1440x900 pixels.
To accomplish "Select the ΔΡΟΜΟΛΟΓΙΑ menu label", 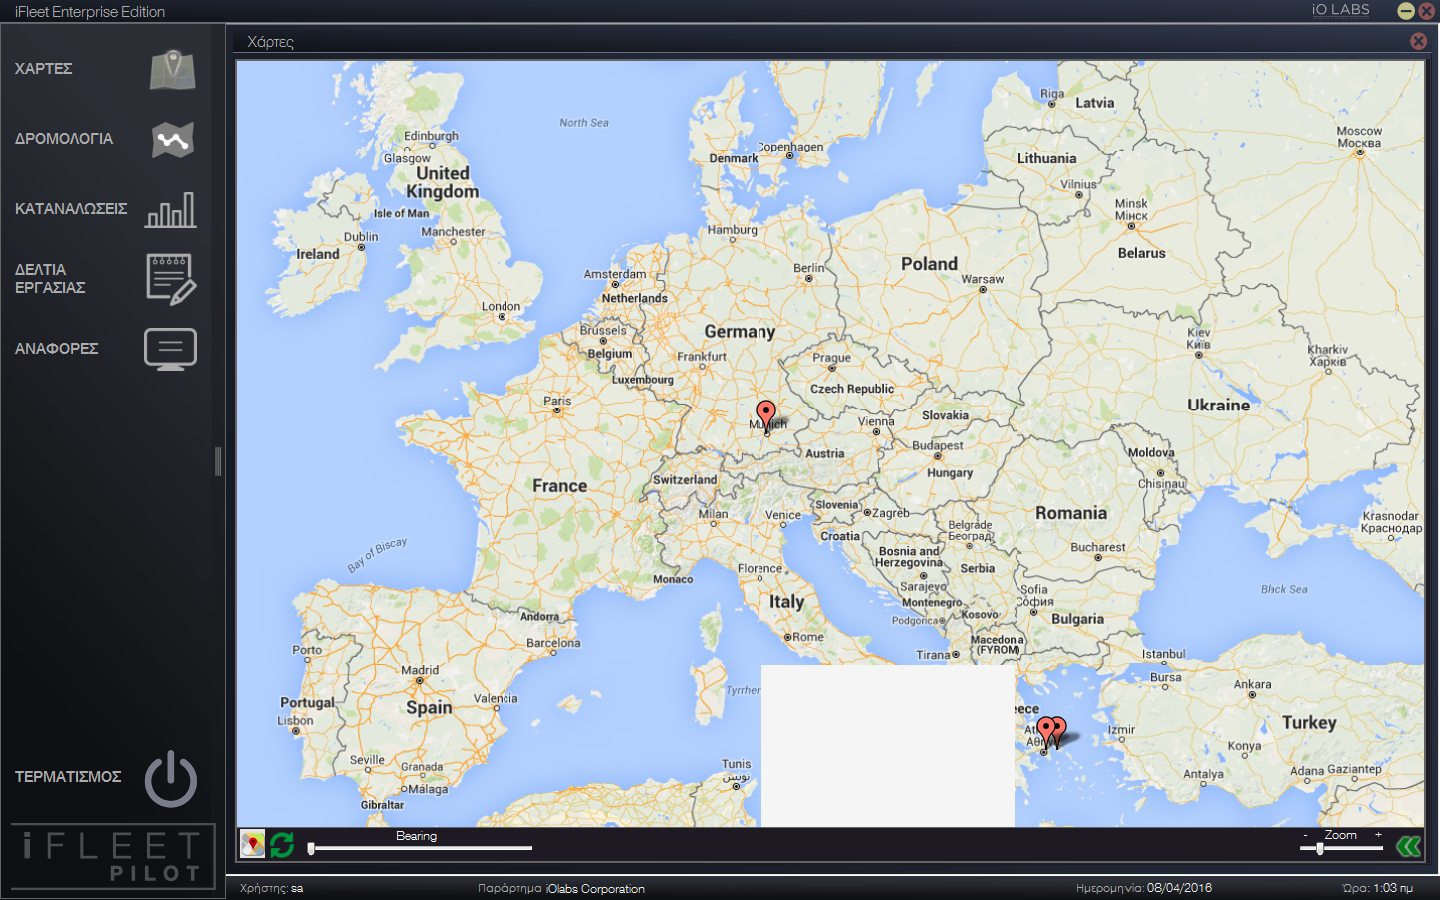I will point(64,139).
